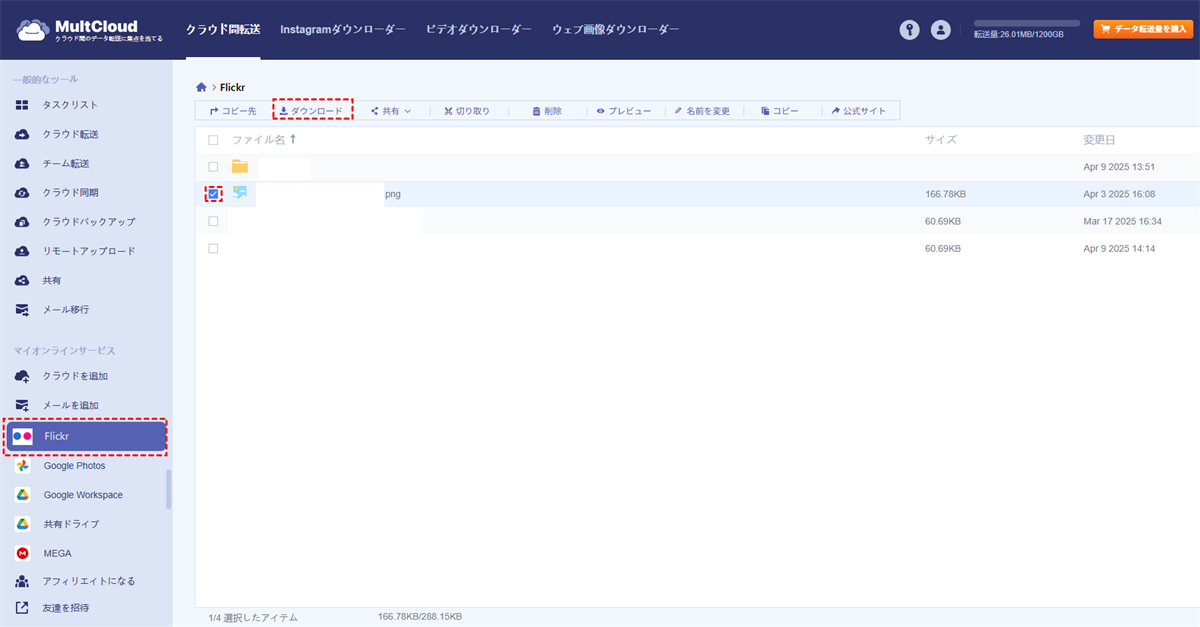1200x627 pixels.
Task: Click the コピー toolbar button
Action: coord(780,111)
